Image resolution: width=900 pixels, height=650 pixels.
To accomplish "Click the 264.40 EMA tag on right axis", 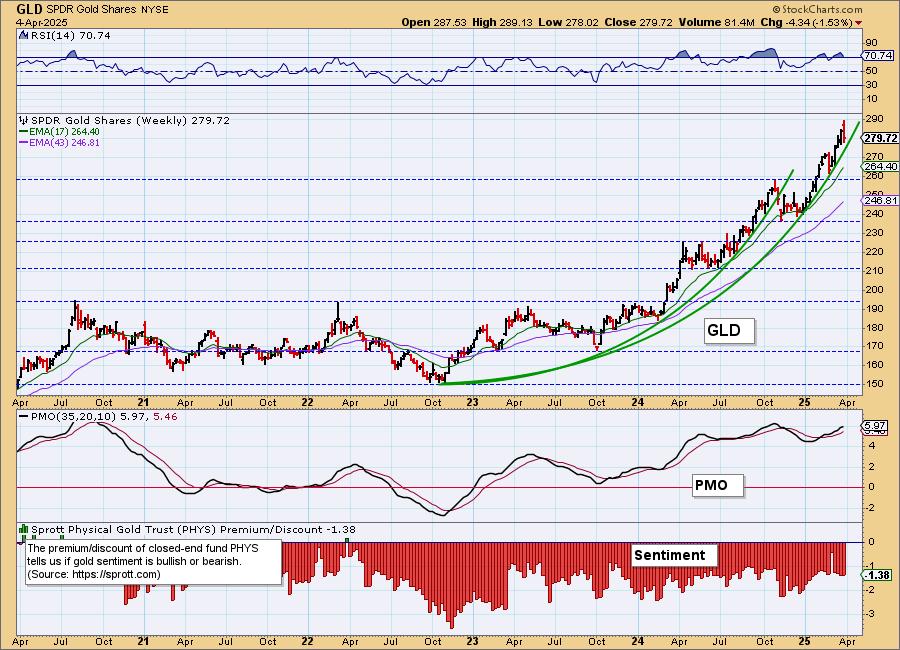I will point(880,167).
